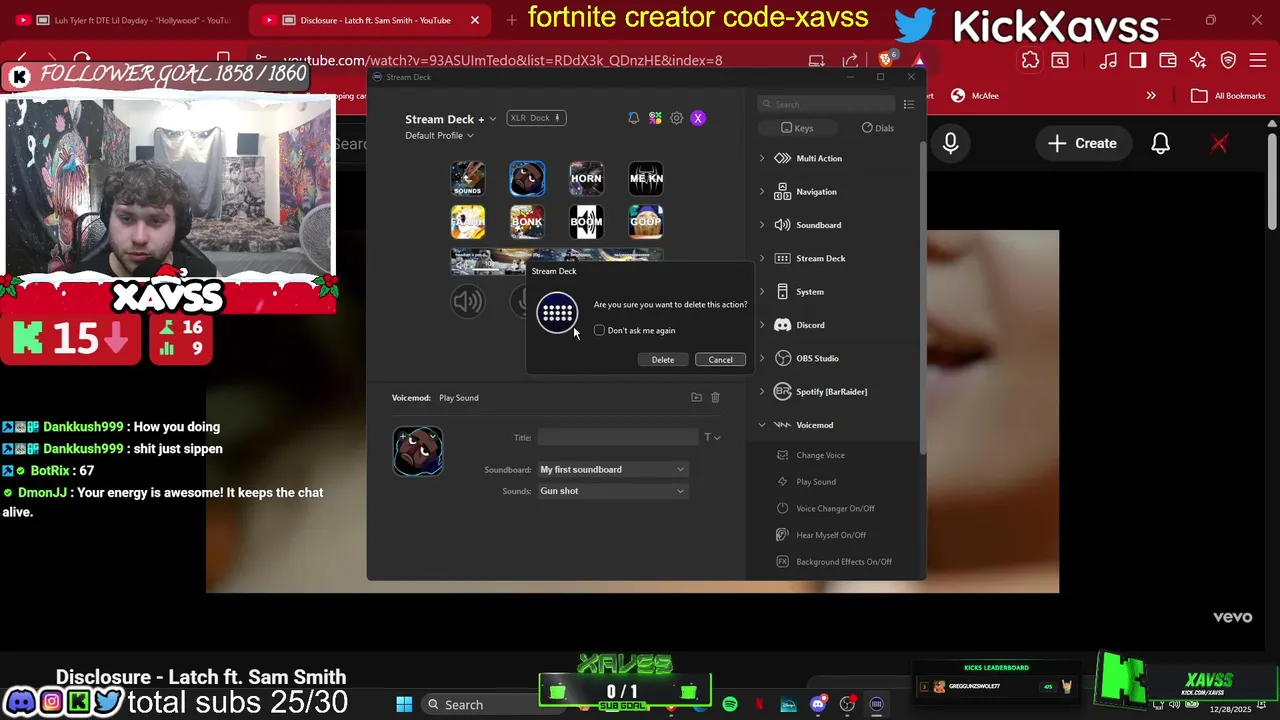1280x720 pixels.
Task: Switch to the Keys tab
Action: pyautogui.click(x=797, y=128)
